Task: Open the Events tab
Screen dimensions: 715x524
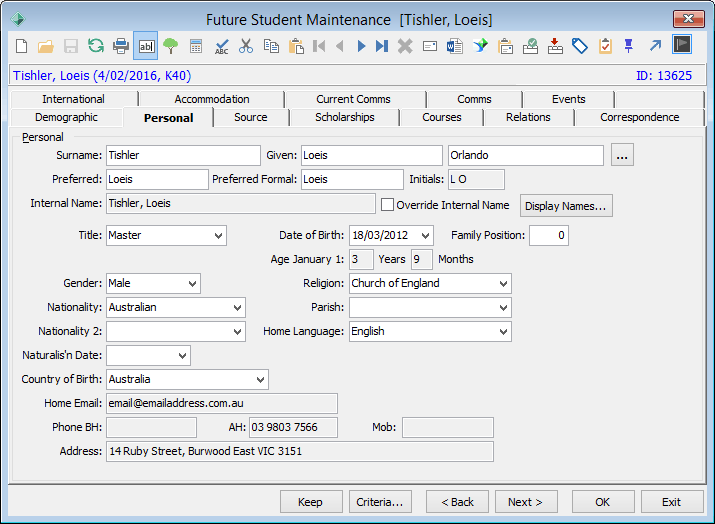Action: (x=569, y=99)
